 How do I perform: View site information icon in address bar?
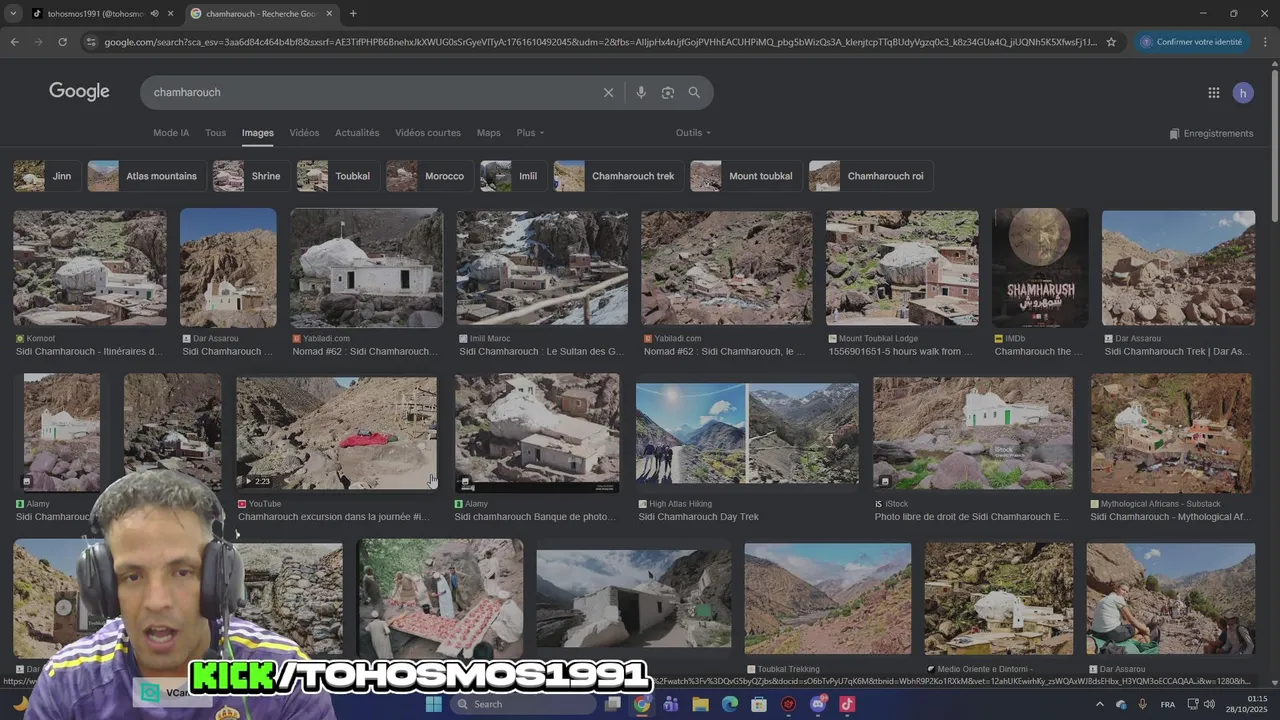(91, 42)
